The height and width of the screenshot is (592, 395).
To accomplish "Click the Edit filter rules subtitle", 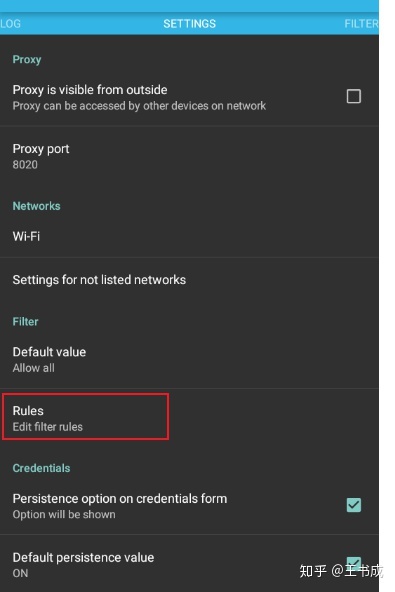I will (x=48, y=427).
